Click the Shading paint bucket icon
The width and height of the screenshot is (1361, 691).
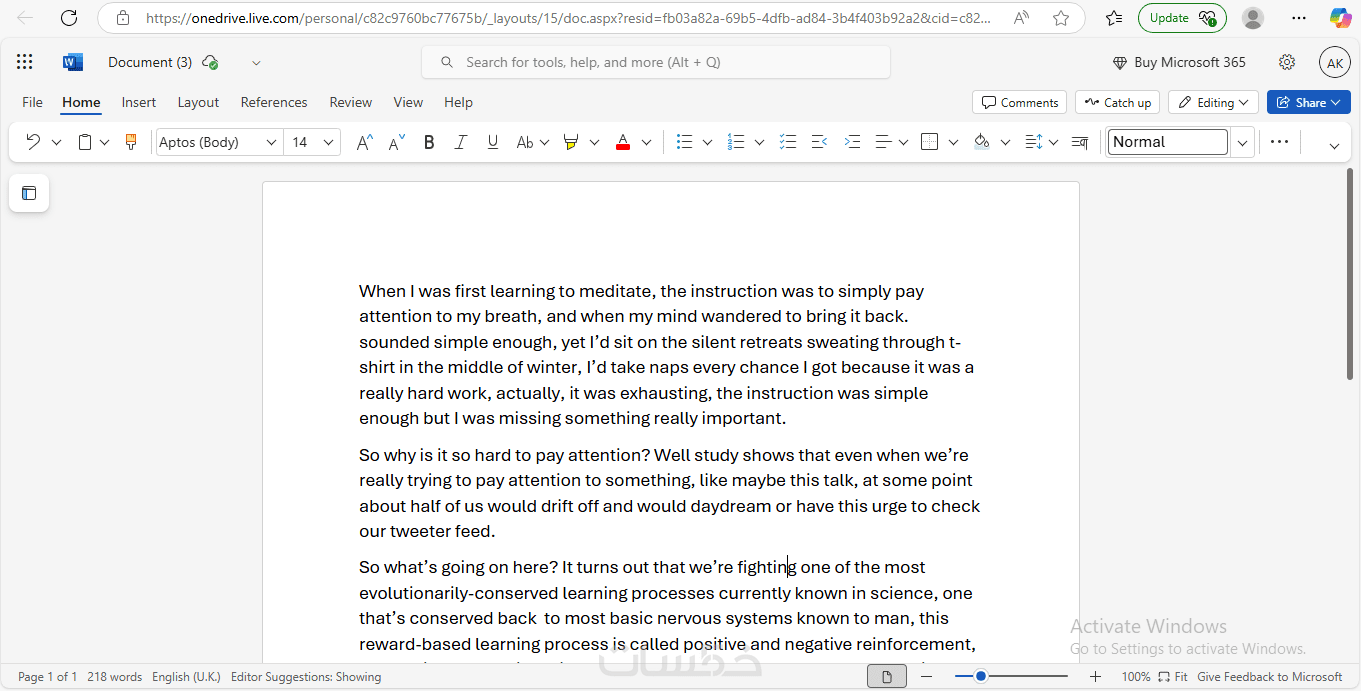pos(982,142)
